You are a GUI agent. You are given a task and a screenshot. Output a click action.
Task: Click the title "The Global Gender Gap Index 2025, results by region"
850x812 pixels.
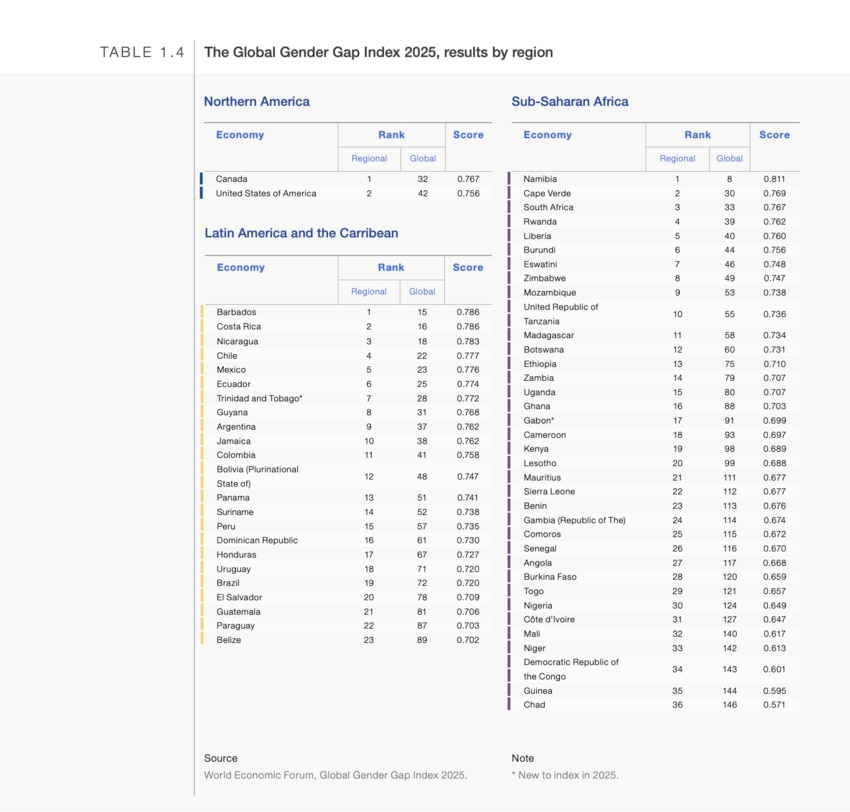pos(378,53)
